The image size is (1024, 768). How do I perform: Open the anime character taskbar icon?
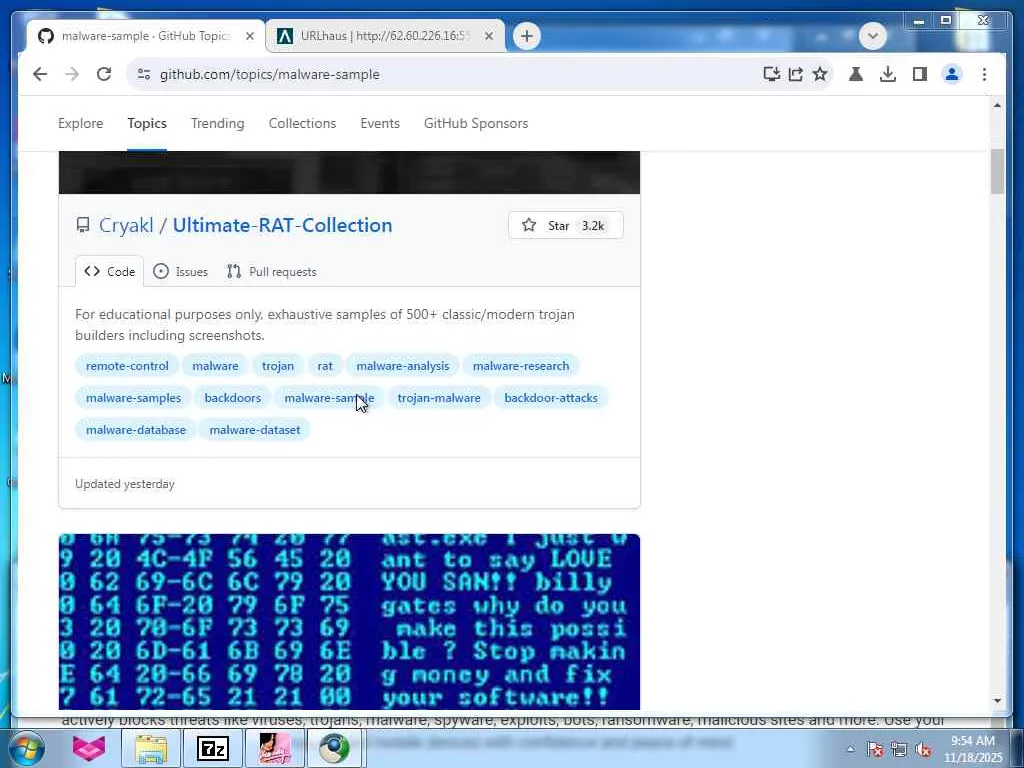[274, 748]
